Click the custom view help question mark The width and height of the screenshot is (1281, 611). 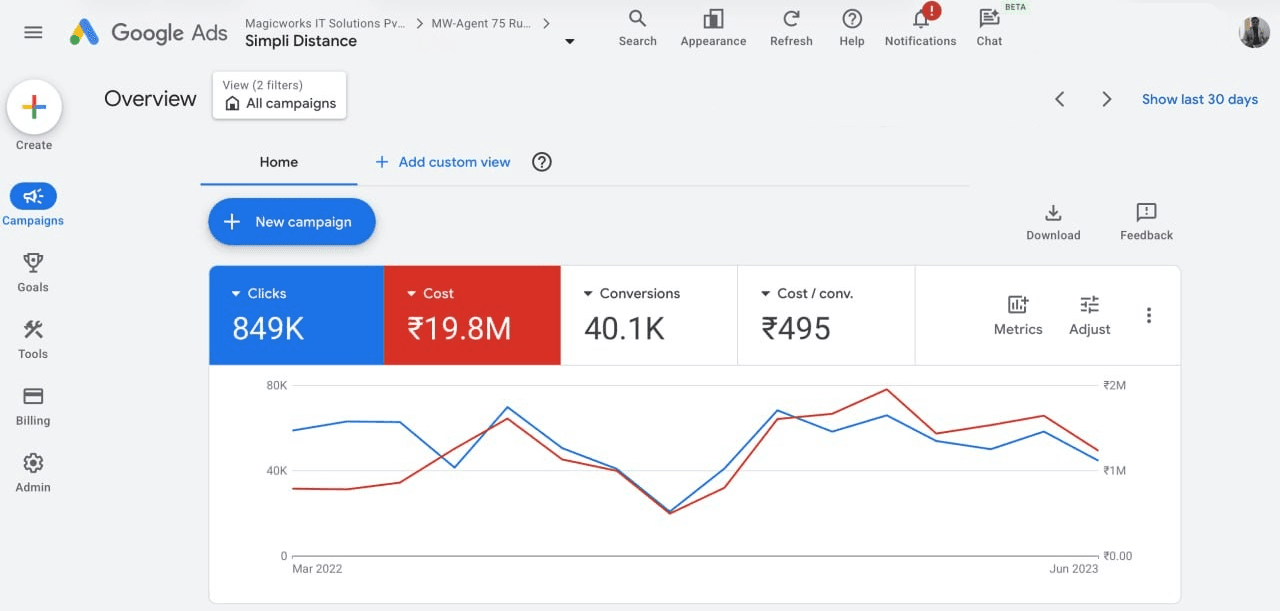542,162
